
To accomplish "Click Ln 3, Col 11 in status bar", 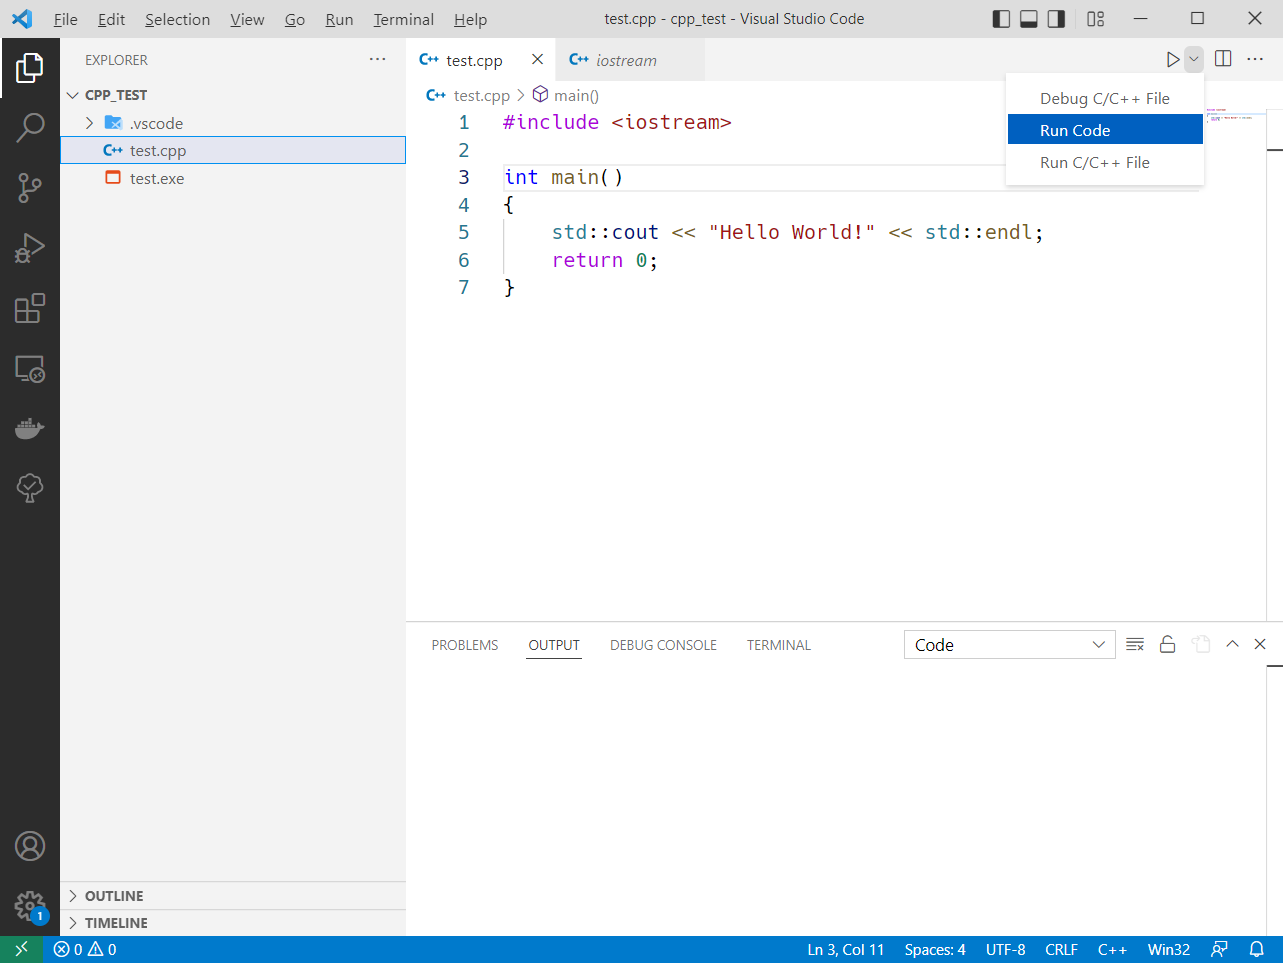I will pos(846,950).
